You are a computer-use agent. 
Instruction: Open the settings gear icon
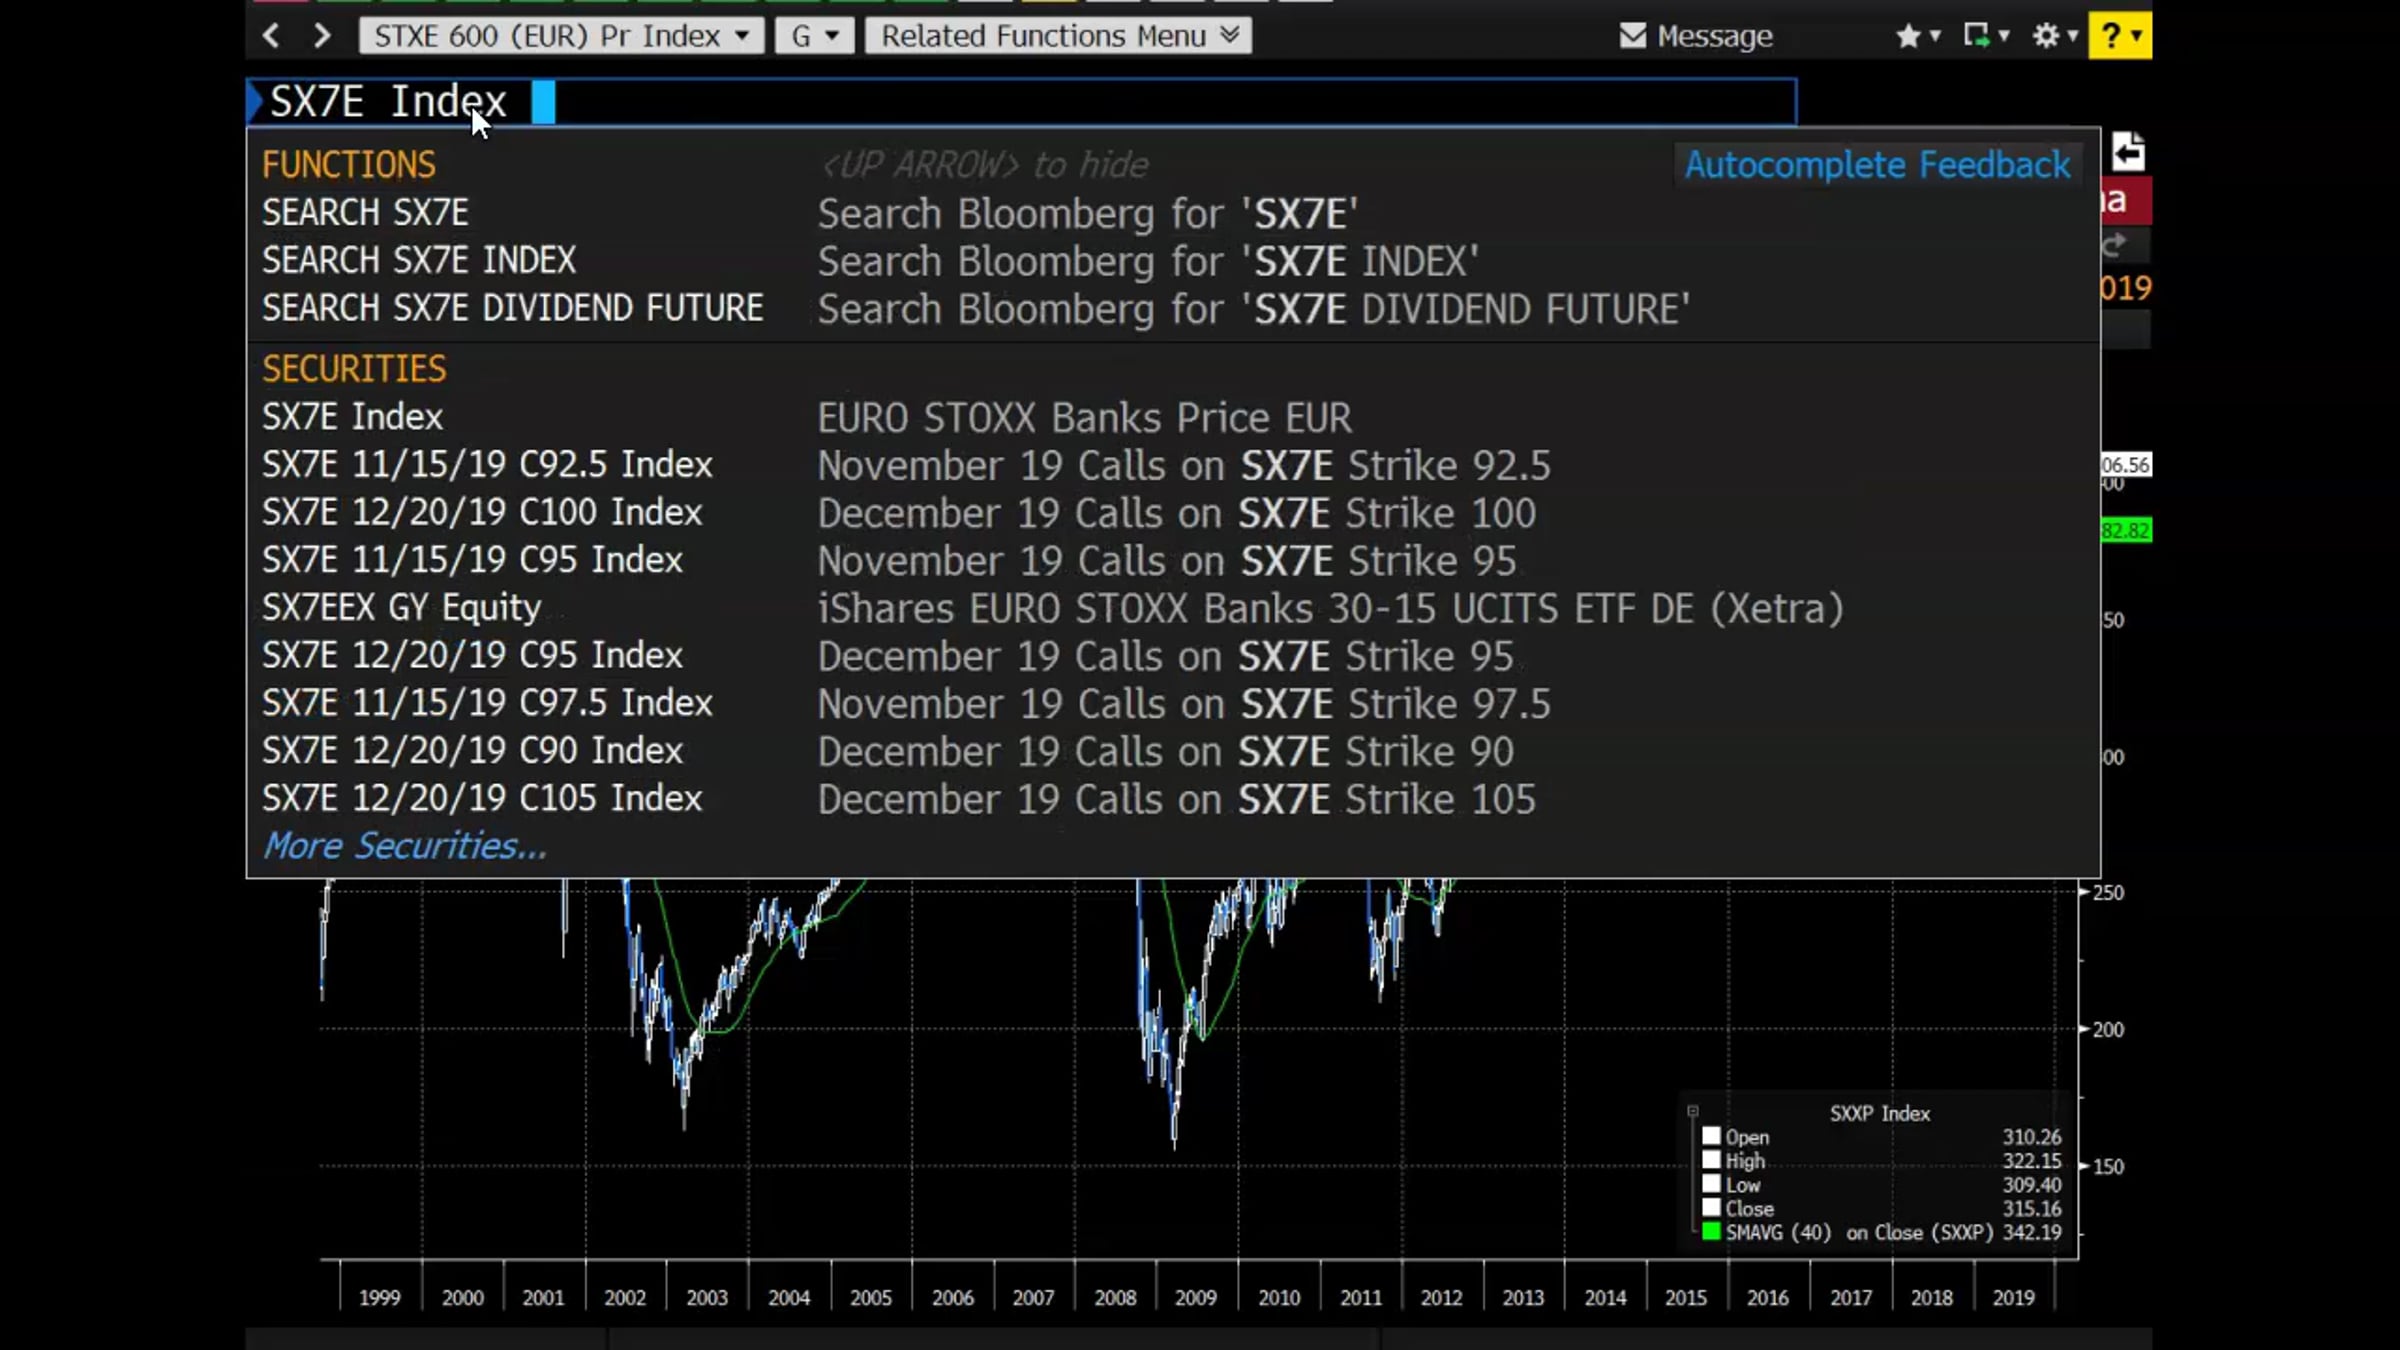(x=2046, y=36)
